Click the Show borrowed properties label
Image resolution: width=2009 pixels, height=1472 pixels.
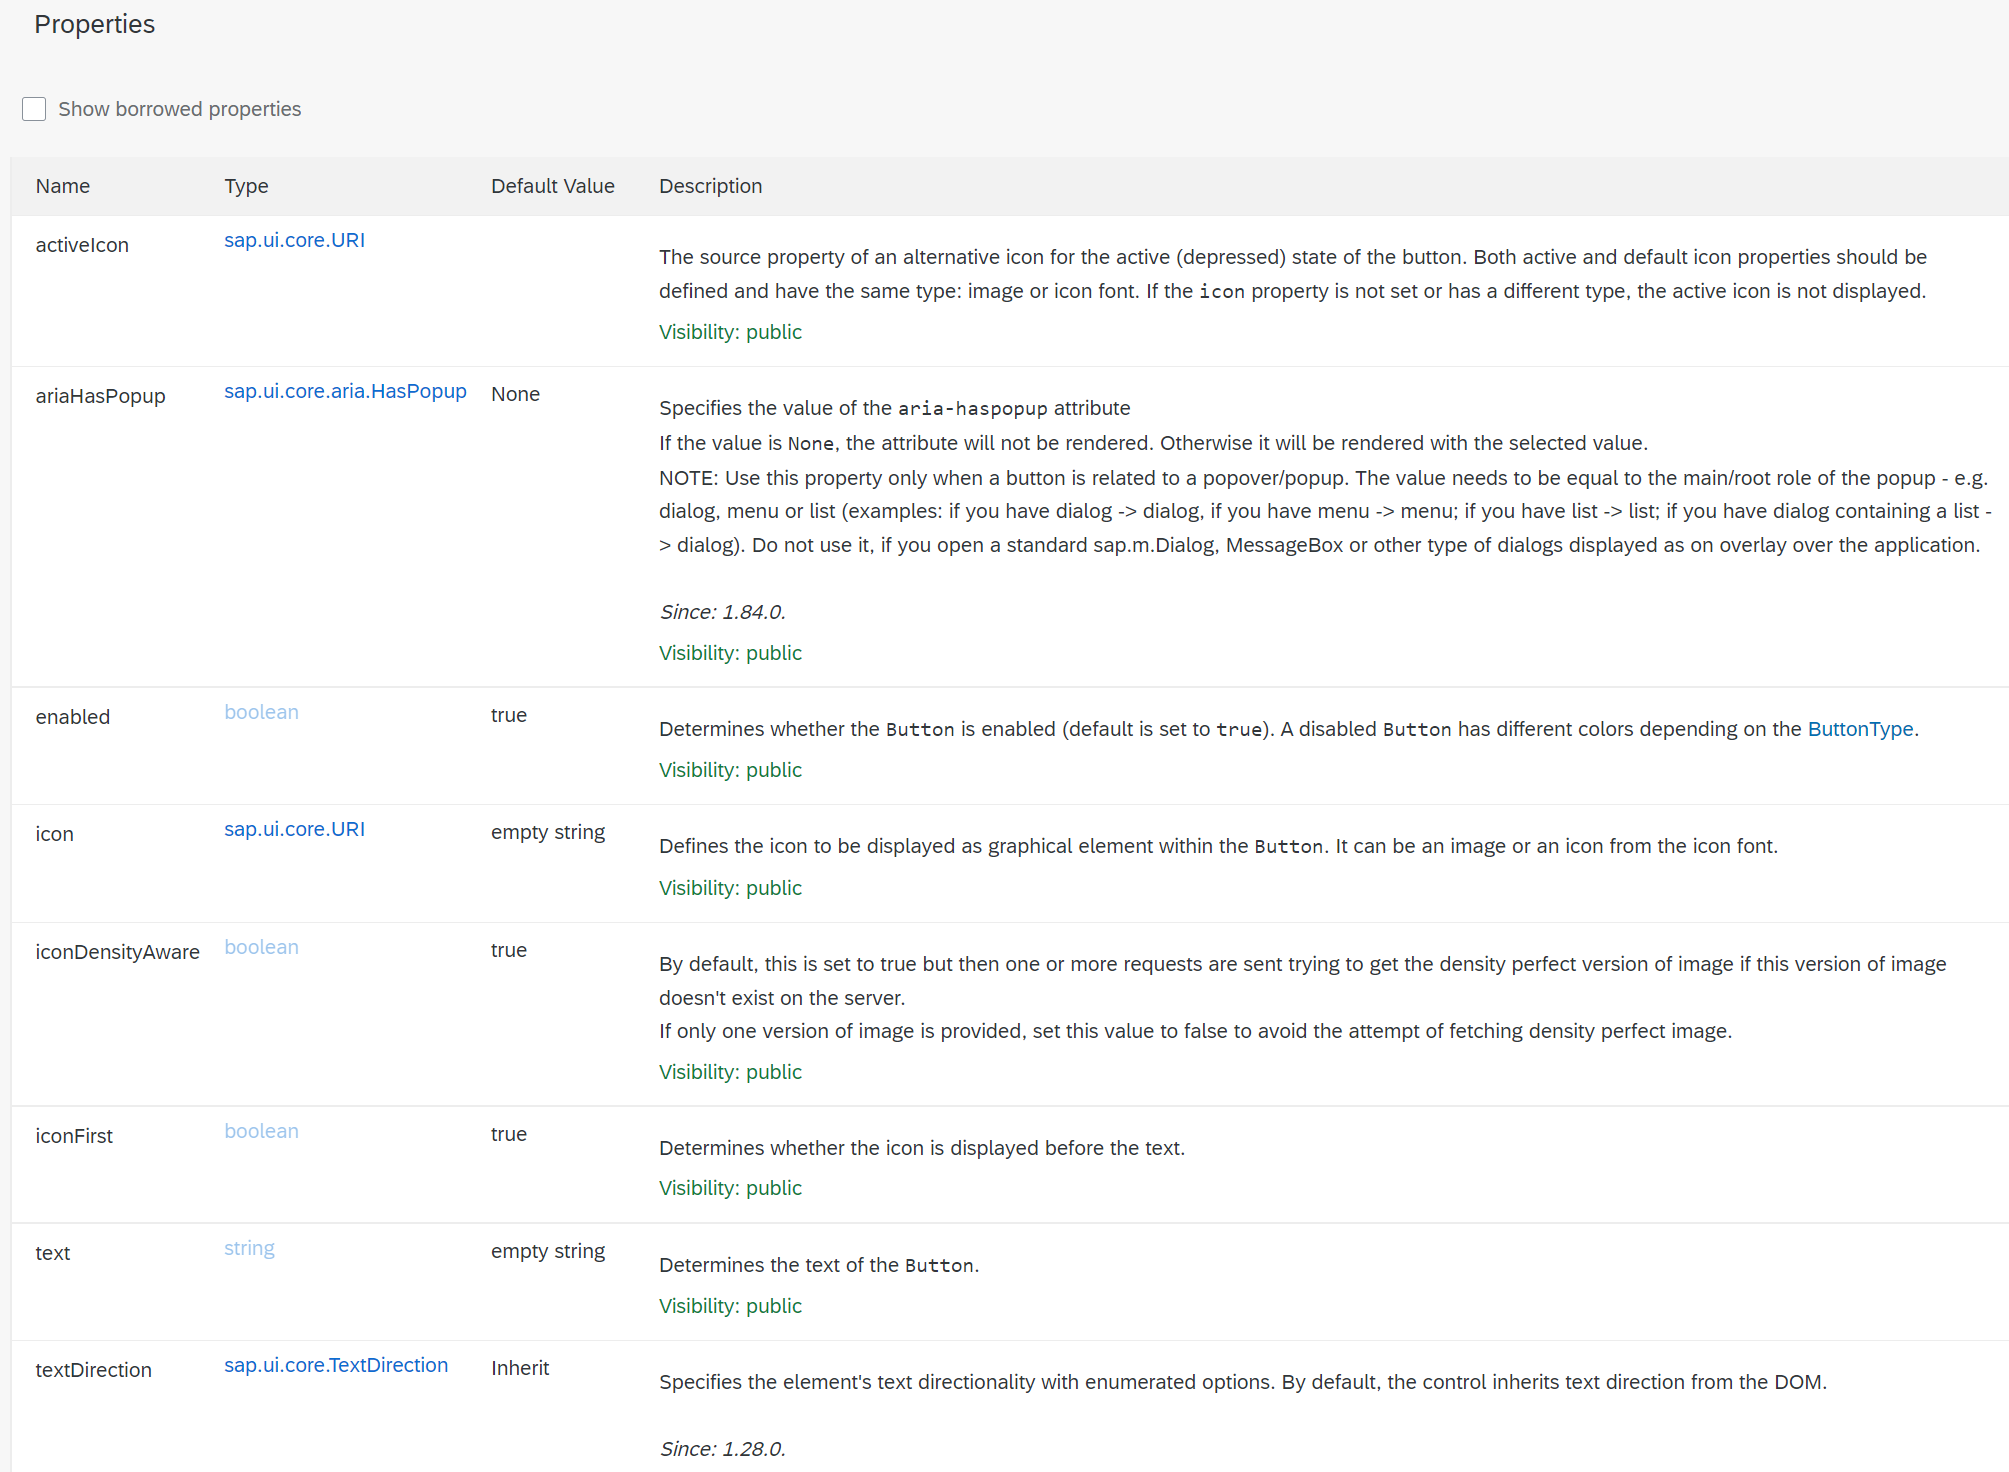click(x=180, y=109)
